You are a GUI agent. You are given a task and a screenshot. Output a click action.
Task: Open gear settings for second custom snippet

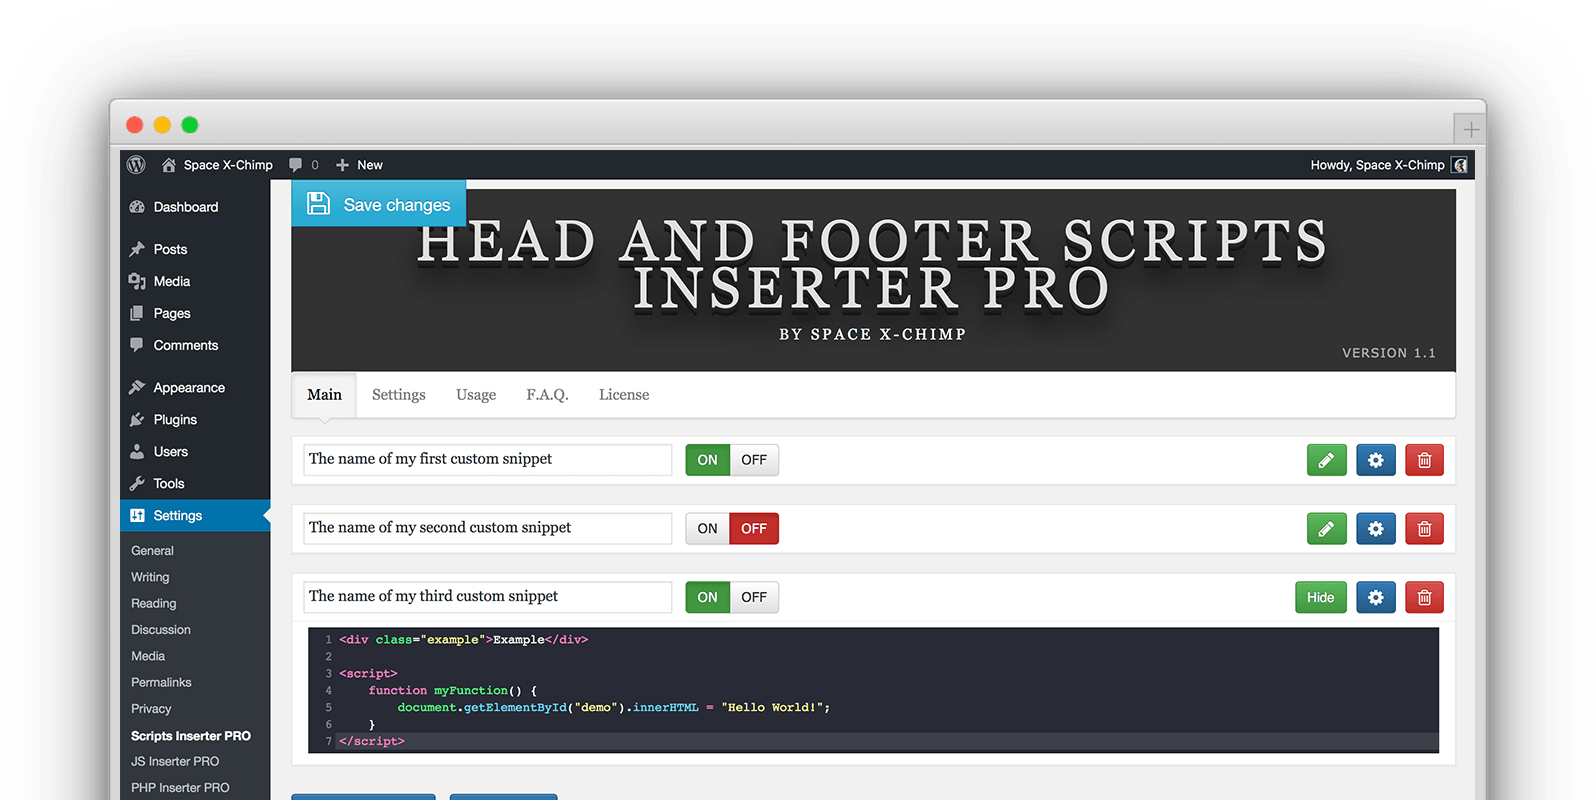(1375, 529)
